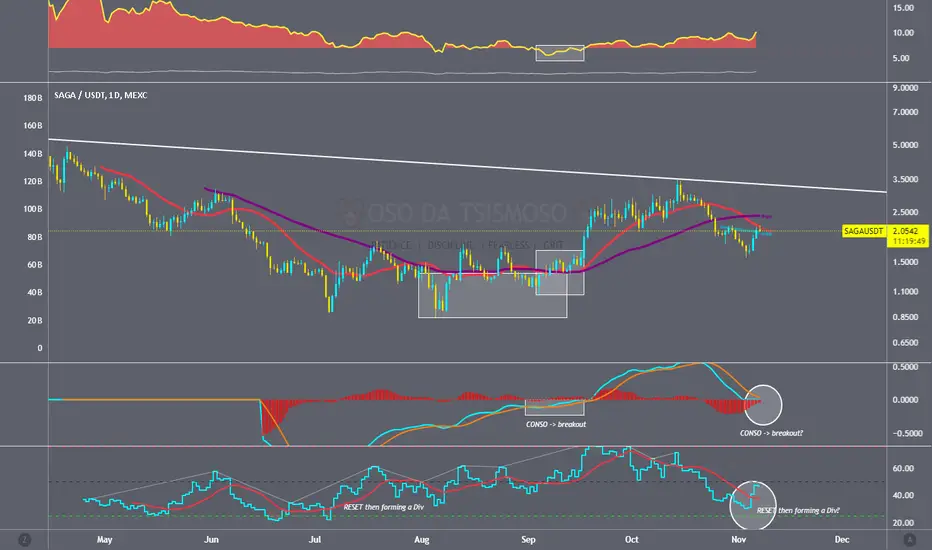Click the Dec label on time axis
The width and height of the screenshot is (932, 550).
tap(842, 540)
